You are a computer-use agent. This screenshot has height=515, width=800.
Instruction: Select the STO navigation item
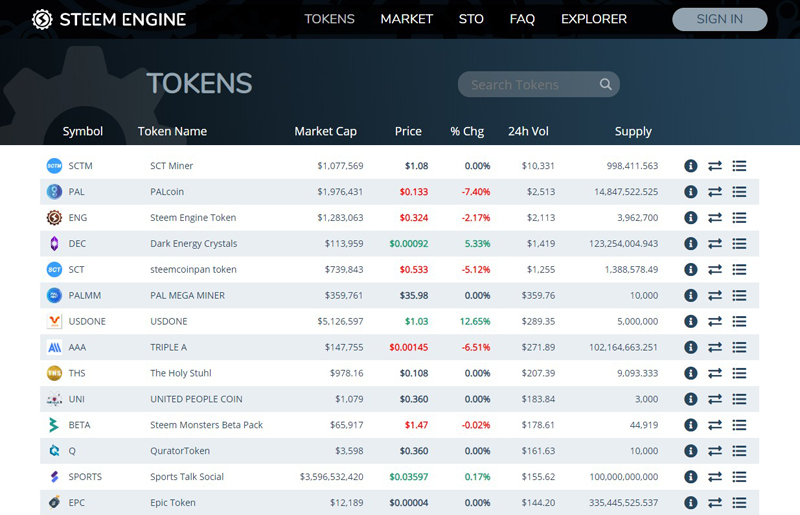(471, 19)
